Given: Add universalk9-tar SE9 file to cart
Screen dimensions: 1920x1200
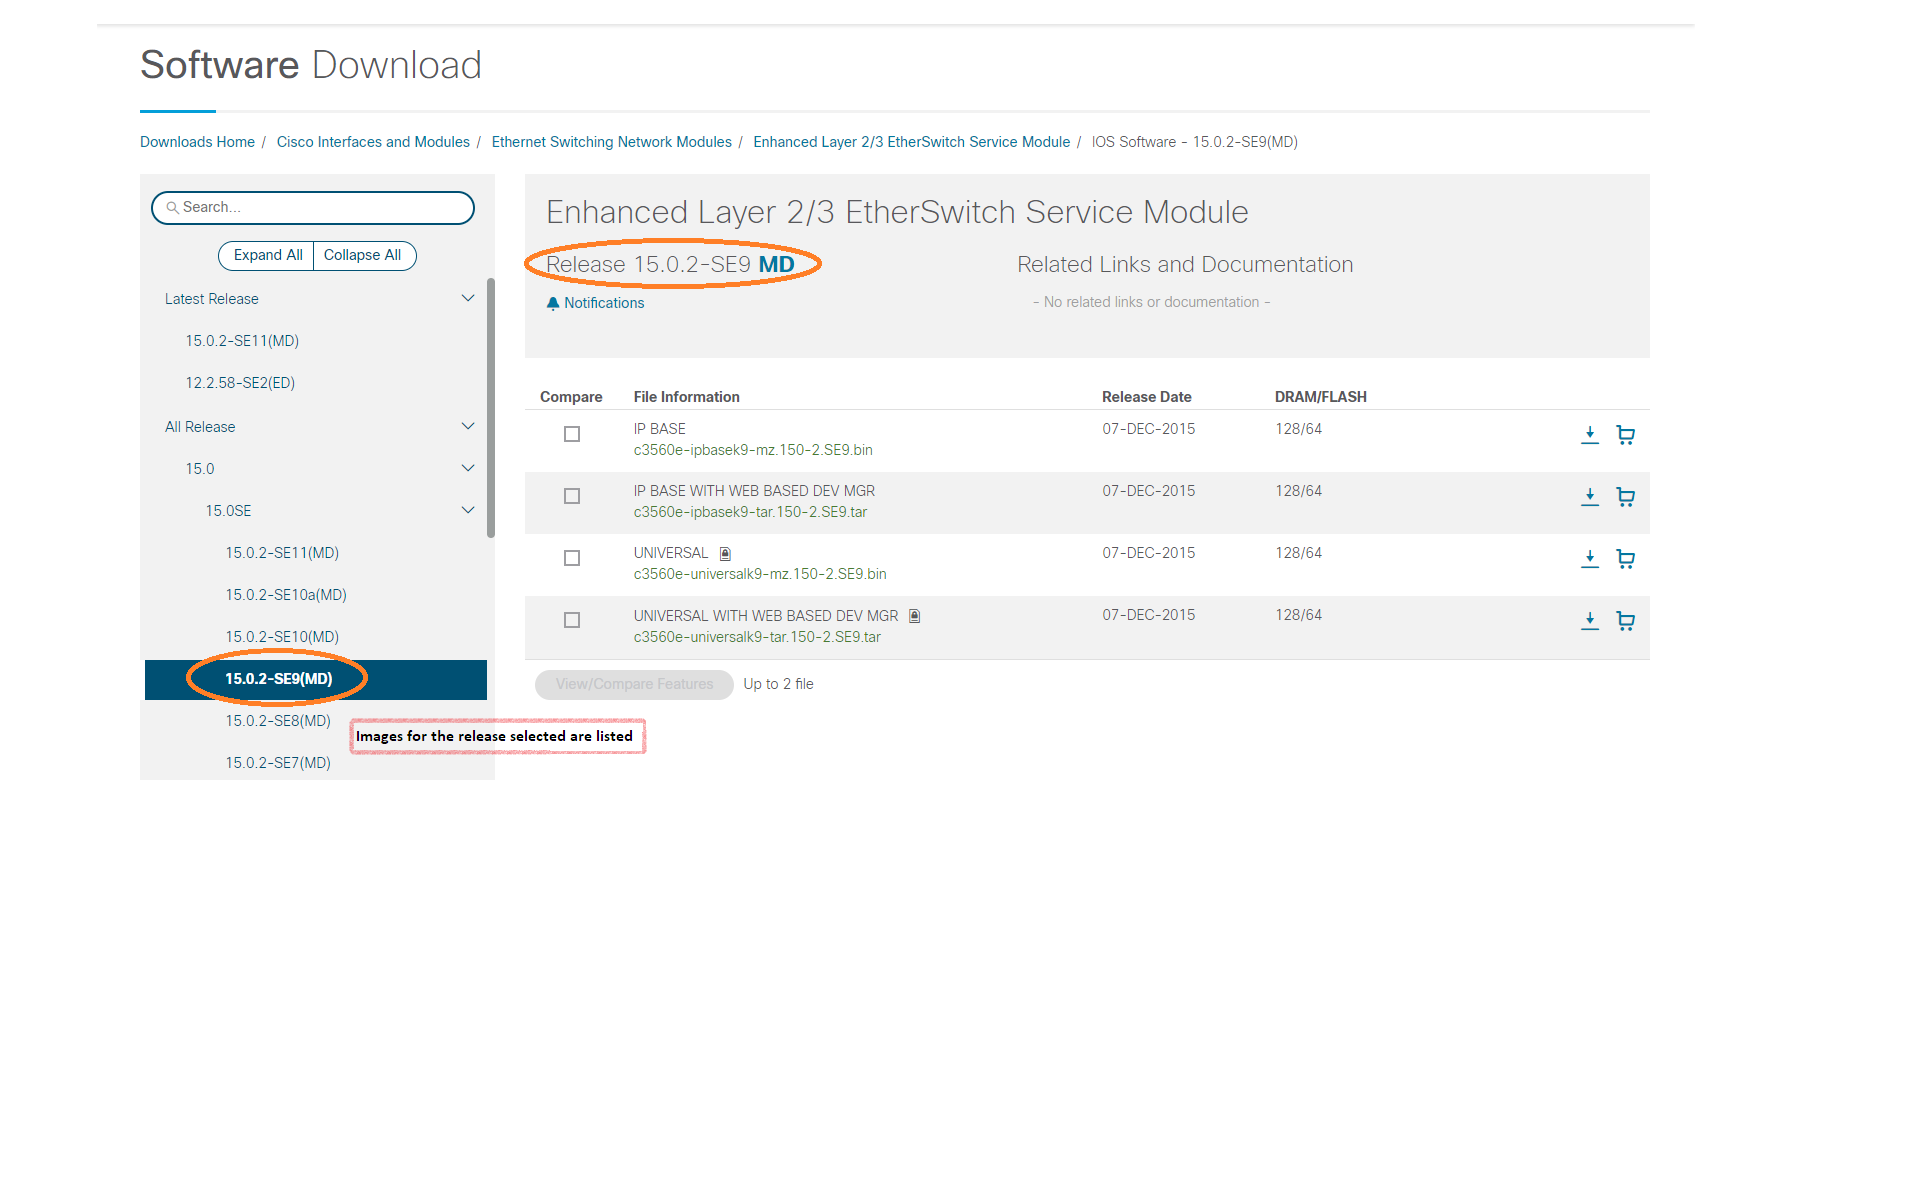Looking at the screenshot, I should point(1626,621).
